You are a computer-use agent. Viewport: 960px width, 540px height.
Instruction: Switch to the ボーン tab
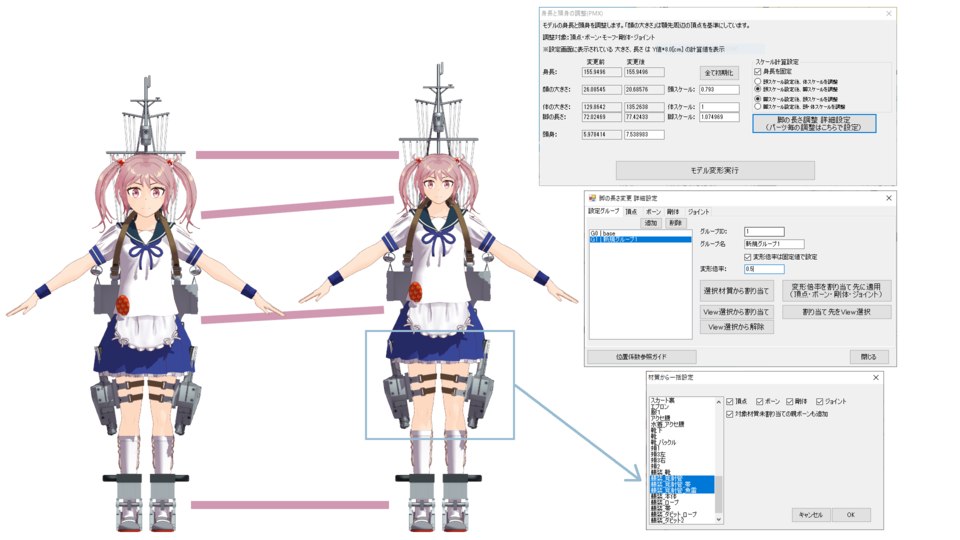click(653, 212)
